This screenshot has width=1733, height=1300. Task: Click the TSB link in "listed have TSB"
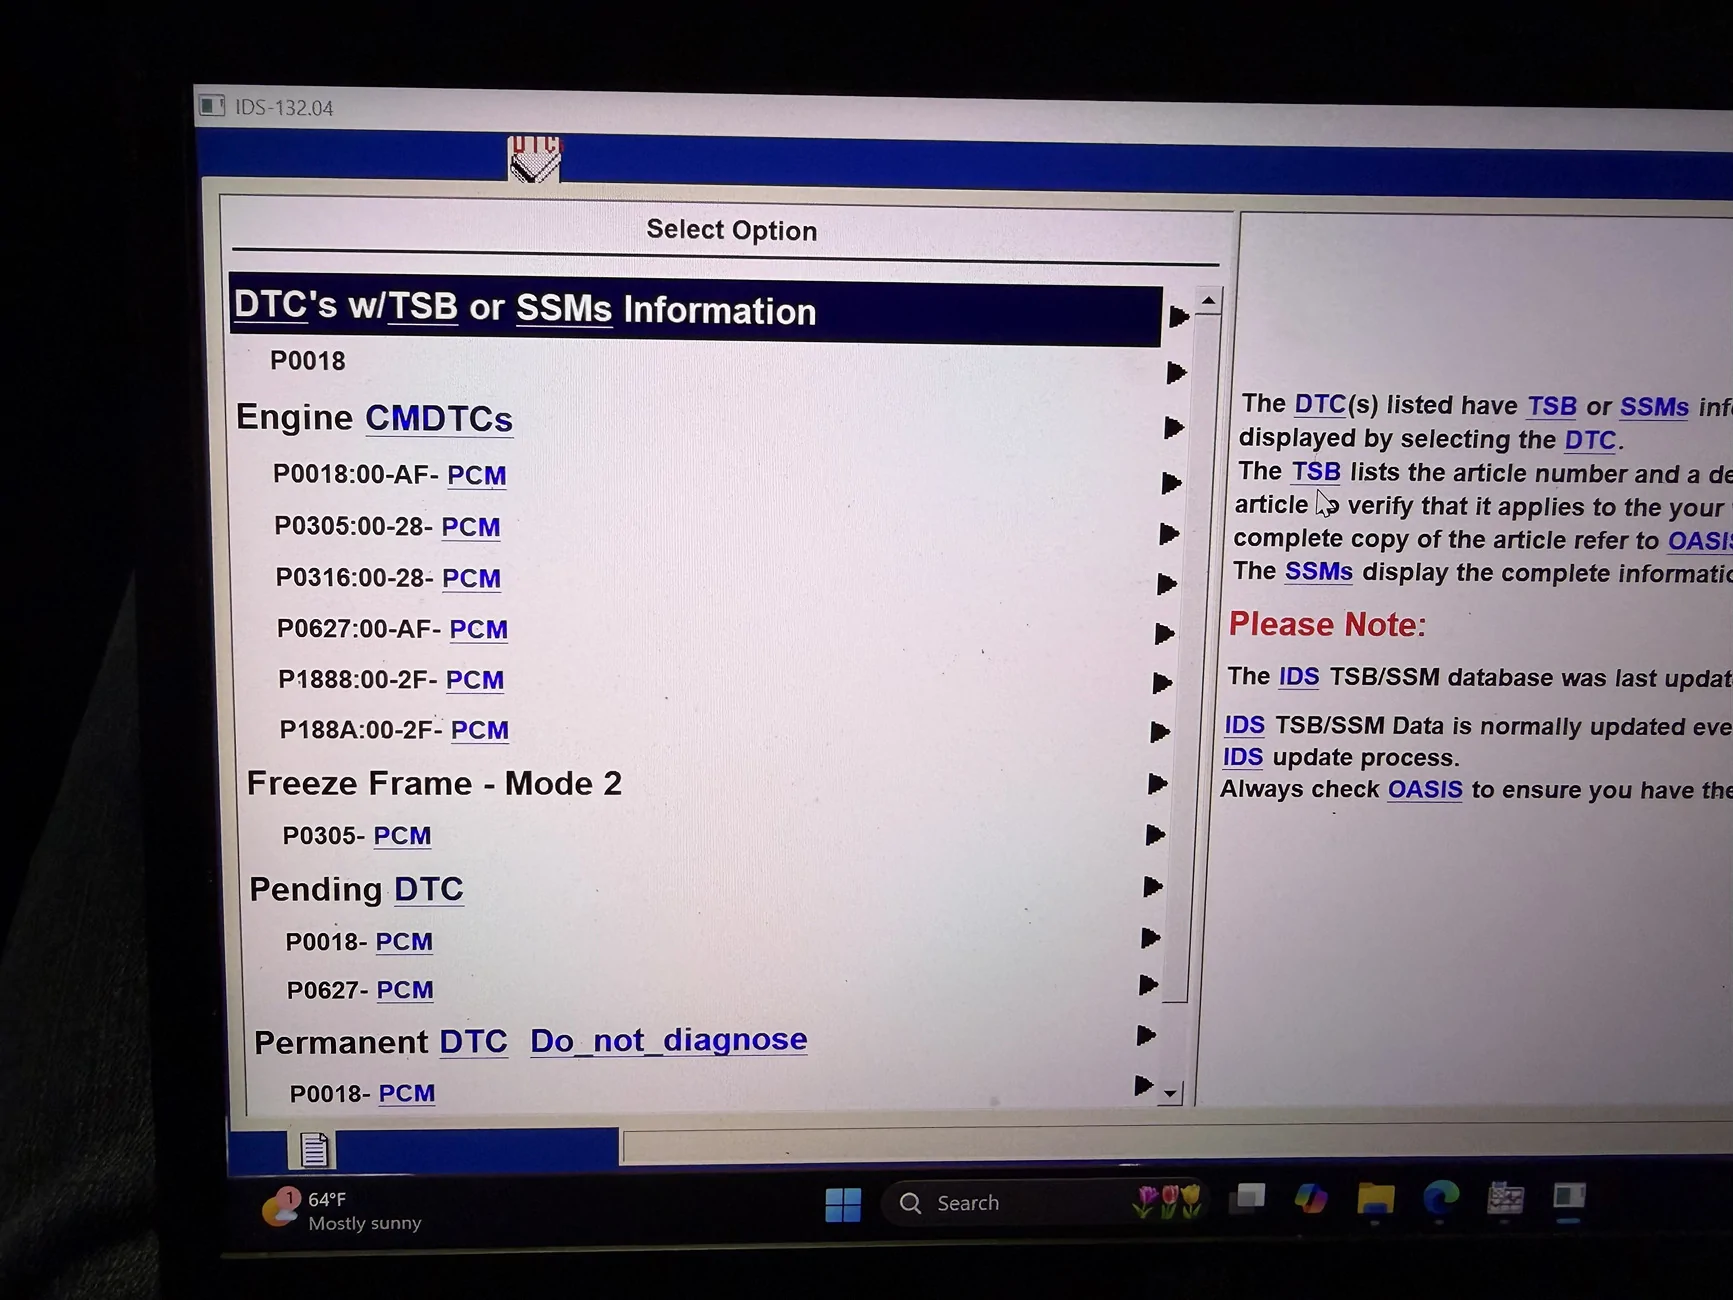(1552, 406)
